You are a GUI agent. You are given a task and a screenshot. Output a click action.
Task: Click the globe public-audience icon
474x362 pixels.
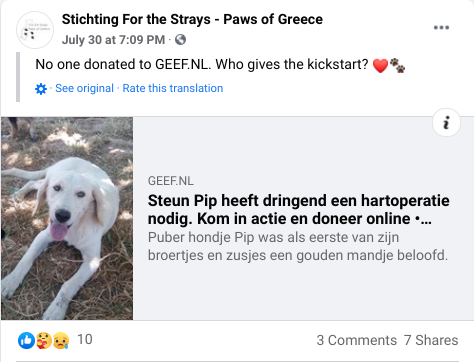(180, 40)
